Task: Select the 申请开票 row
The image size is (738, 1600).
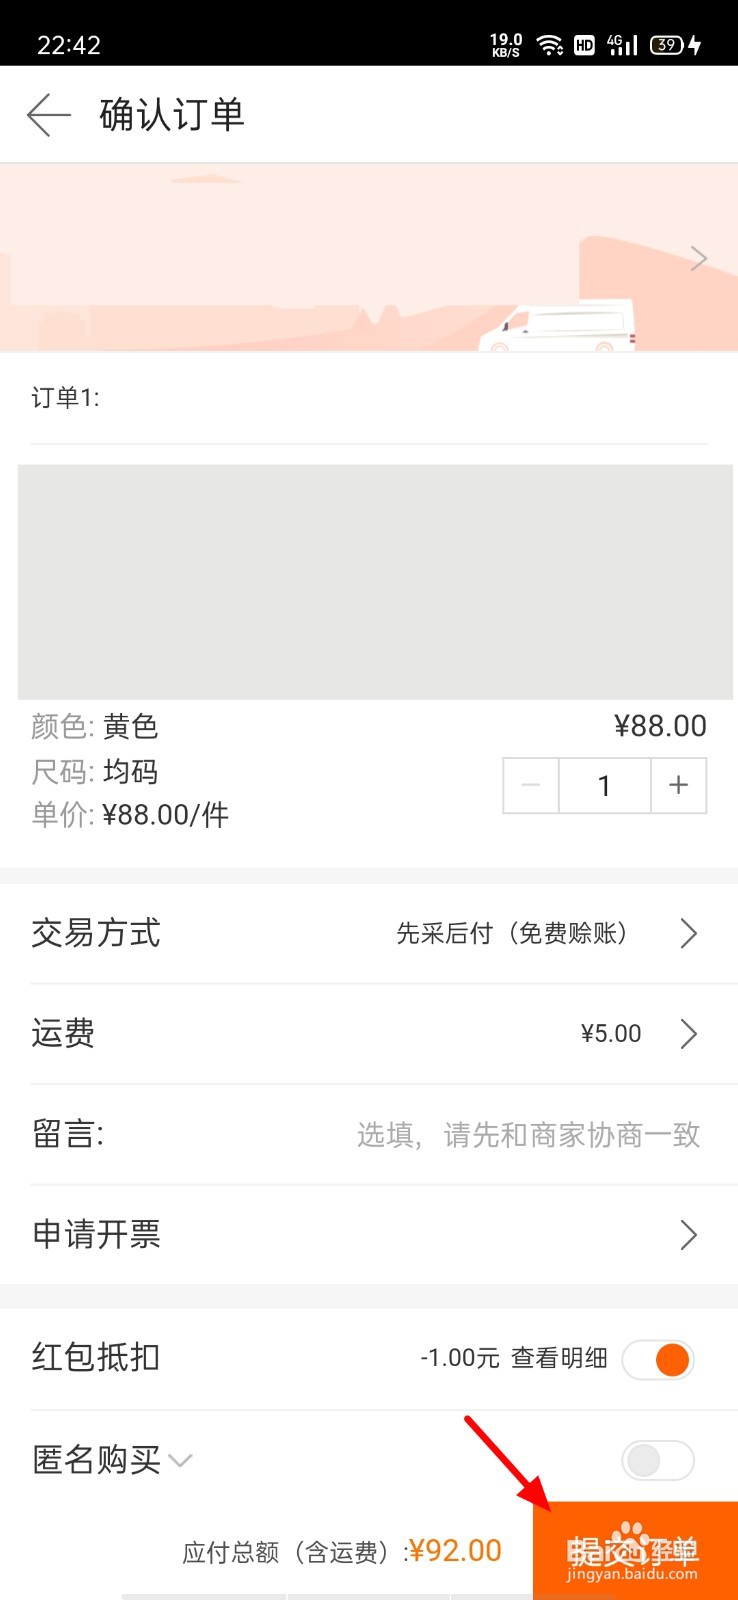Action: (x=369, y=1235)
